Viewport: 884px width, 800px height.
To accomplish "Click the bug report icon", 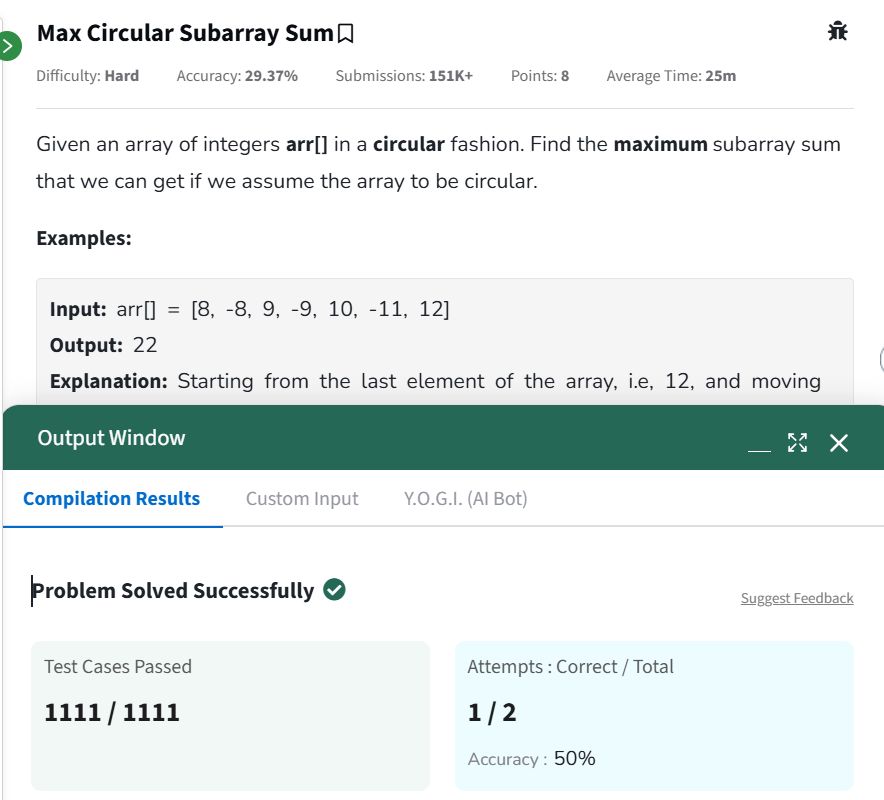I will 837,31.
